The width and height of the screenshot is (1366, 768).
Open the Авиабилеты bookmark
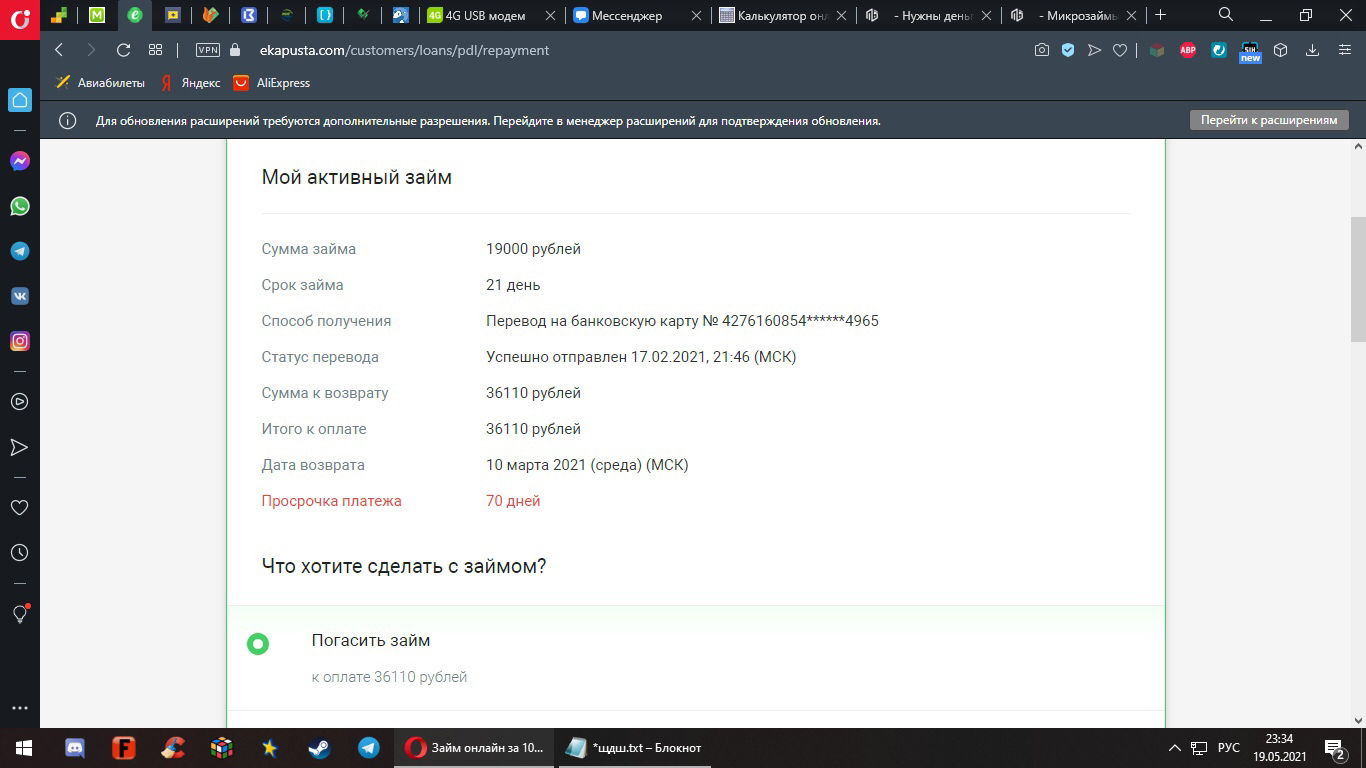(x=100, y=83)
